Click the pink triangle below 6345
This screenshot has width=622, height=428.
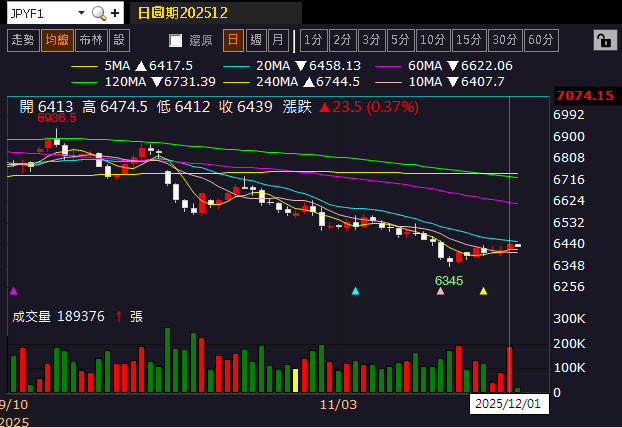click(x=440, y=292)
